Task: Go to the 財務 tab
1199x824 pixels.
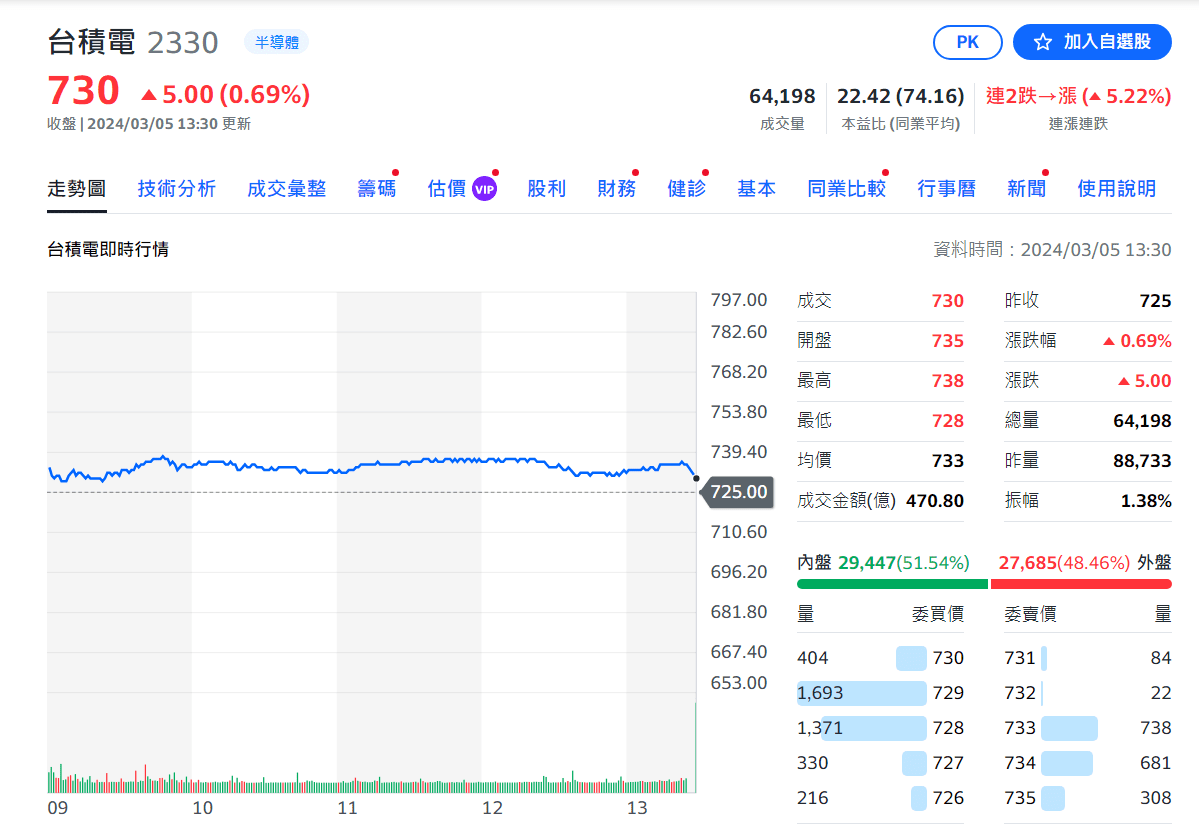Action: [616, 189]
